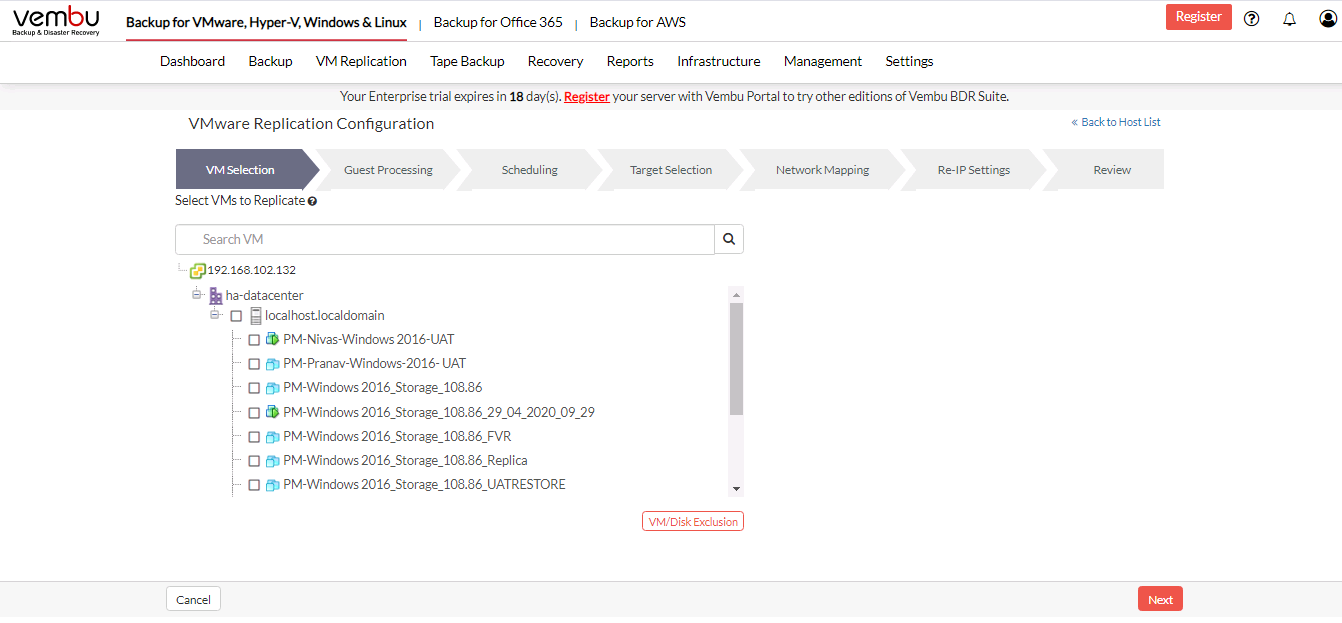Click the ha-datacenter building icon
The height and width of the screenshot is (623, 1342).
[216, 296]
